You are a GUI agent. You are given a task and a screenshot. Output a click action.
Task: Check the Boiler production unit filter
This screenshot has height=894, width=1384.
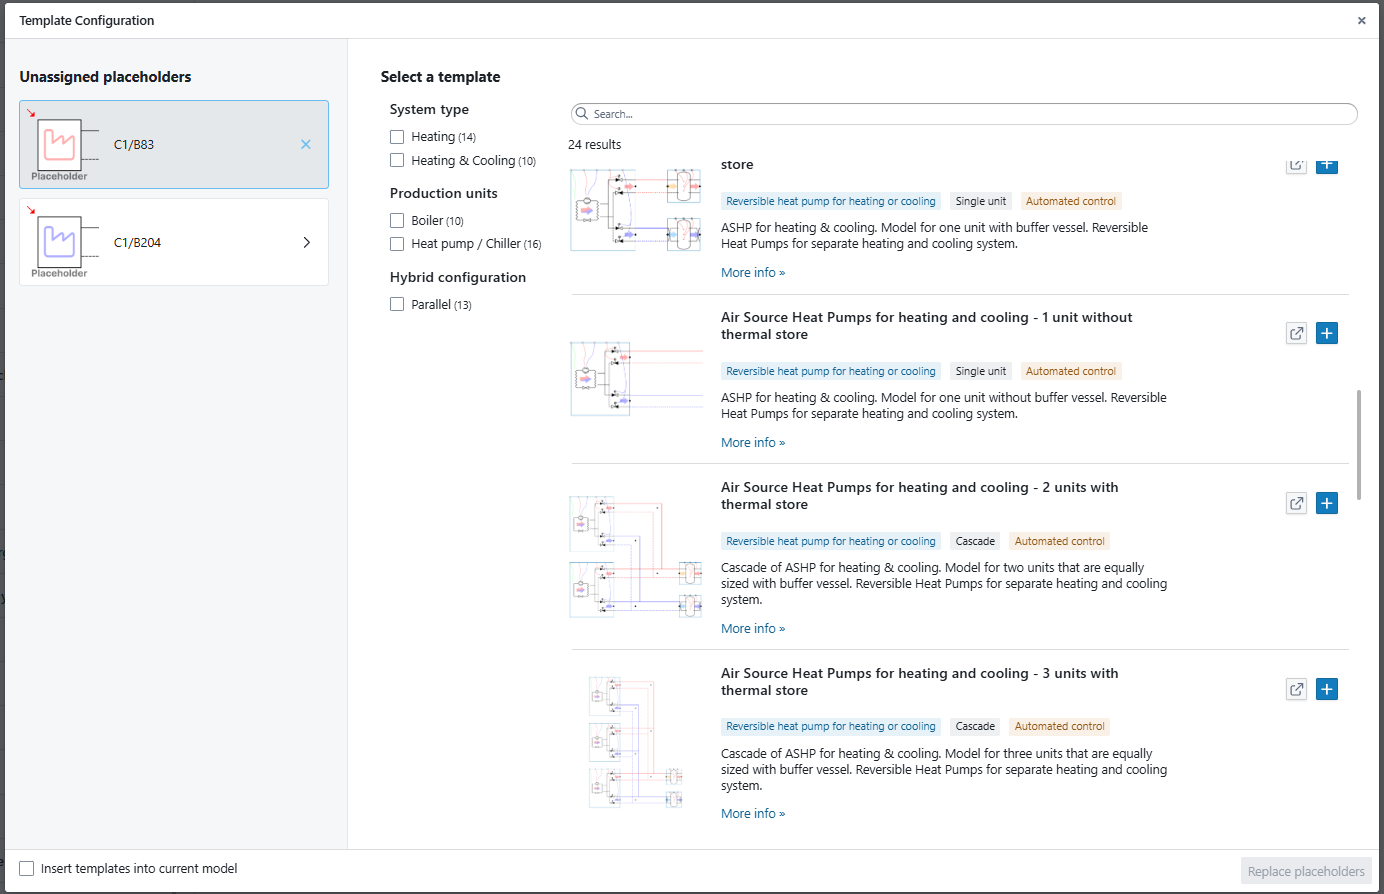pyautogui.click(x=397, y=220)
